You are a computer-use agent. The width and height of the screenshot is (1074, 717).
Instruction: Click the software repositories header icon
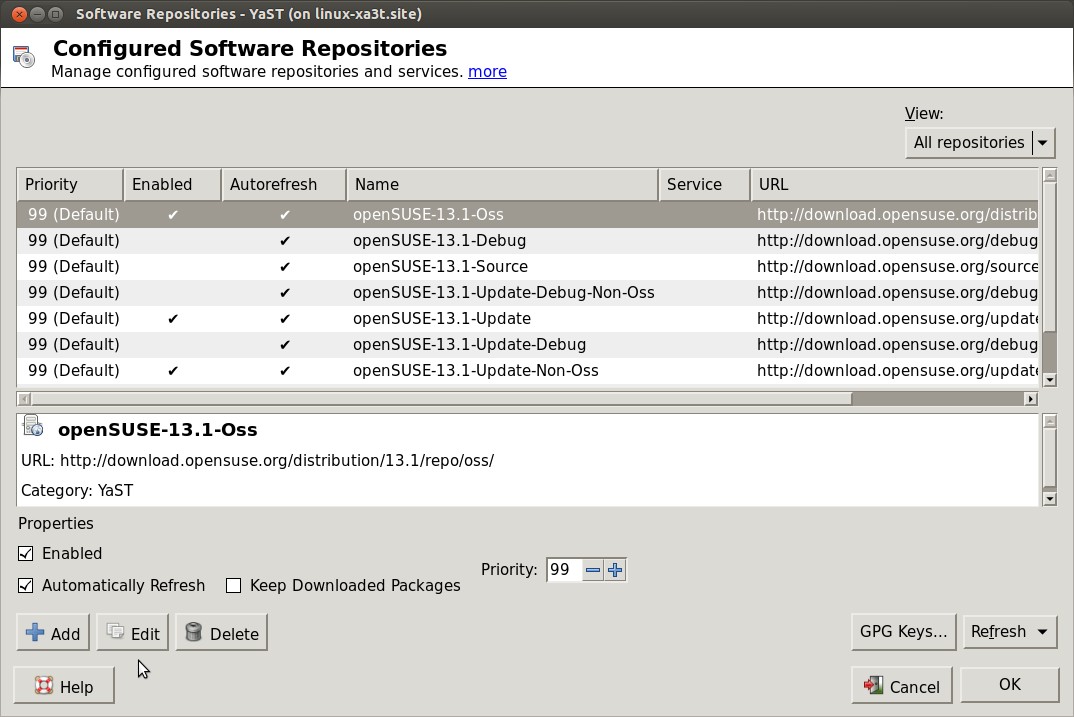(x=24, y=57)
